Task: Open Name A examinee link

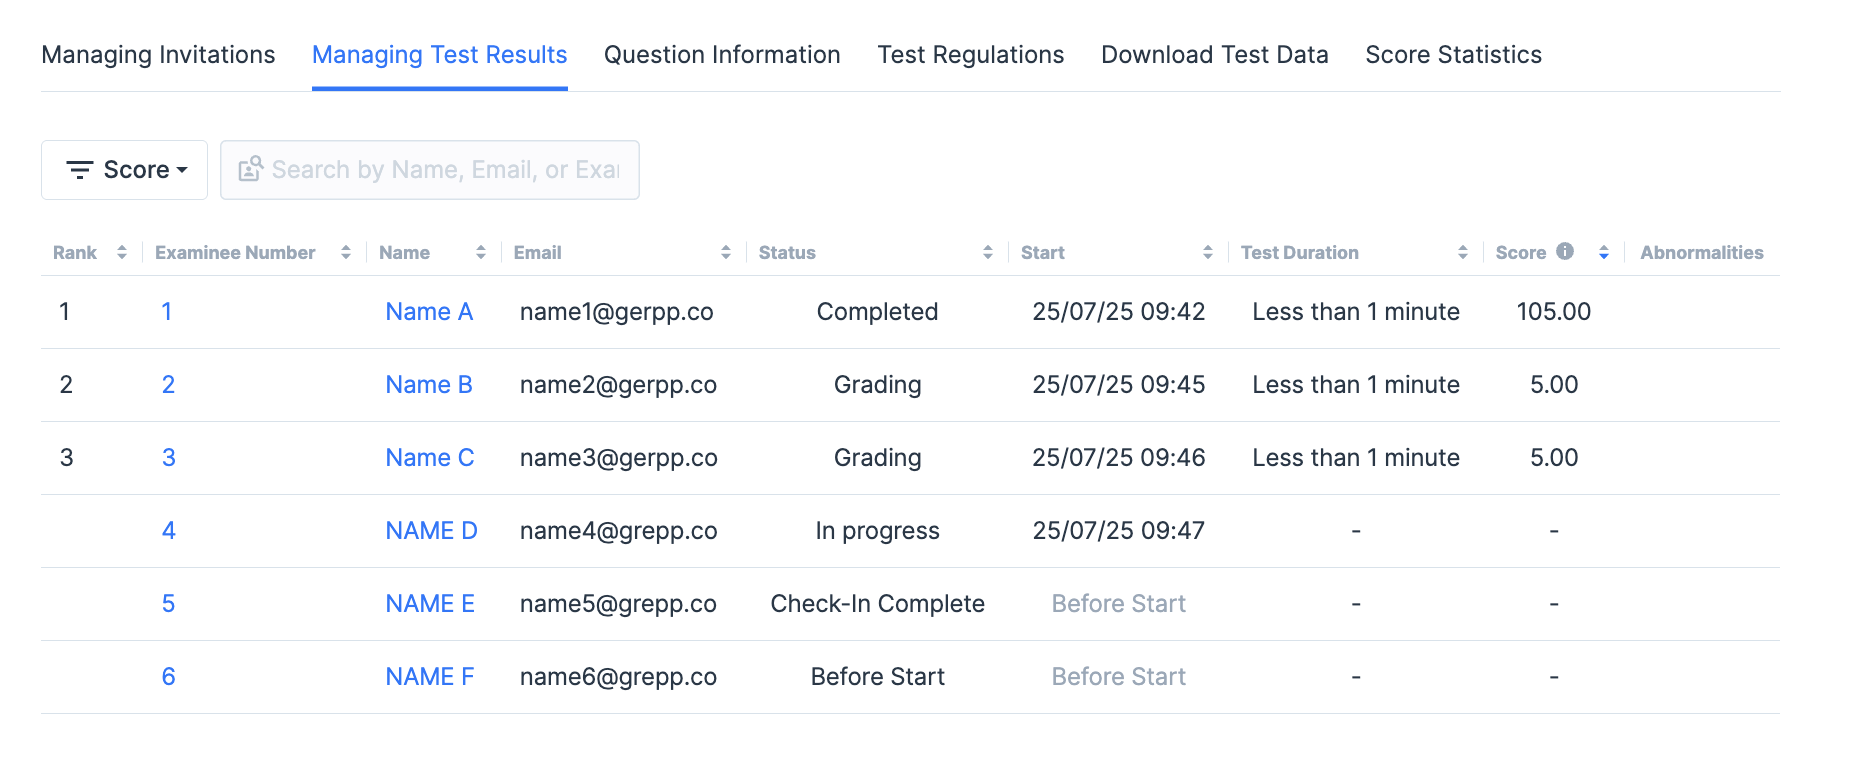Action: (429, 312)
